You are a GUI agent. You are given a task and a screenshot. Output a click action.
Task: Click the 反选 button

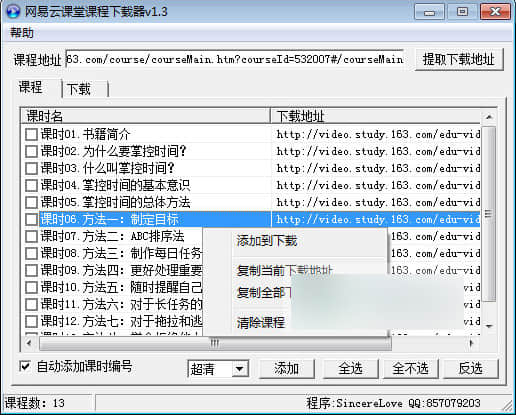[471, 368]
